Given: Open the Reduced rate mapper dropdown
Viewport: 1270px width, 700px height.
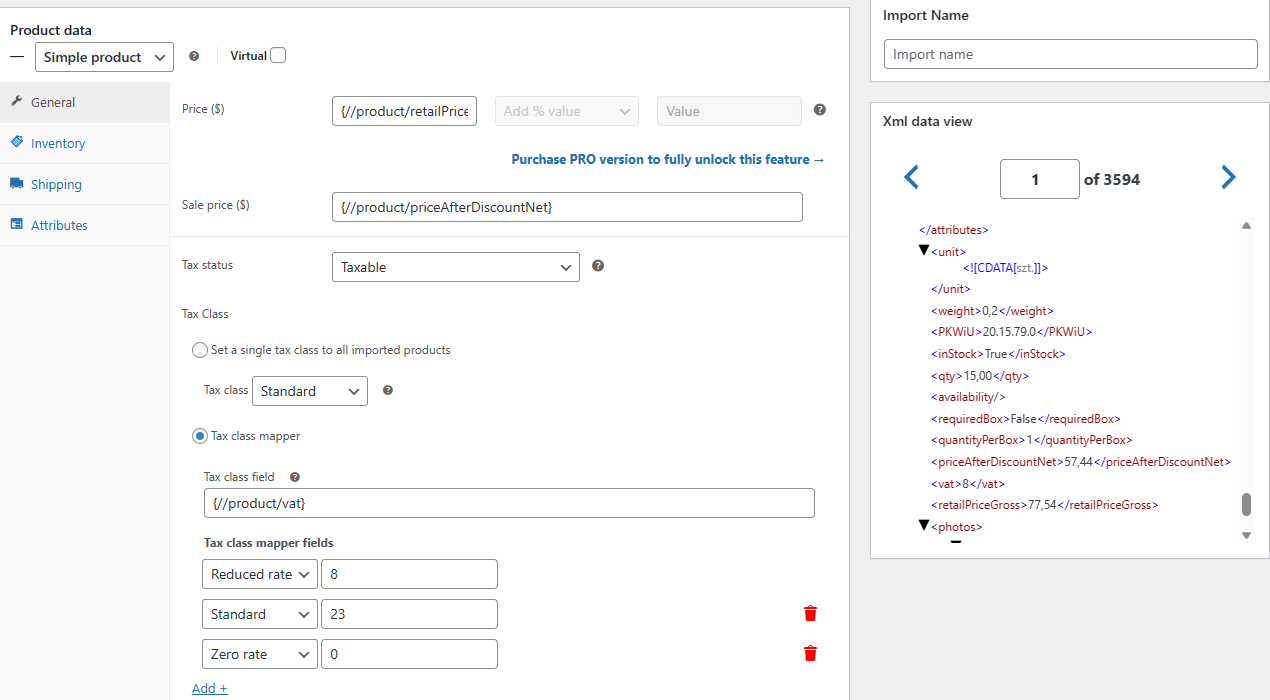Looking at the screenshot, I should (x=260, y=574).
